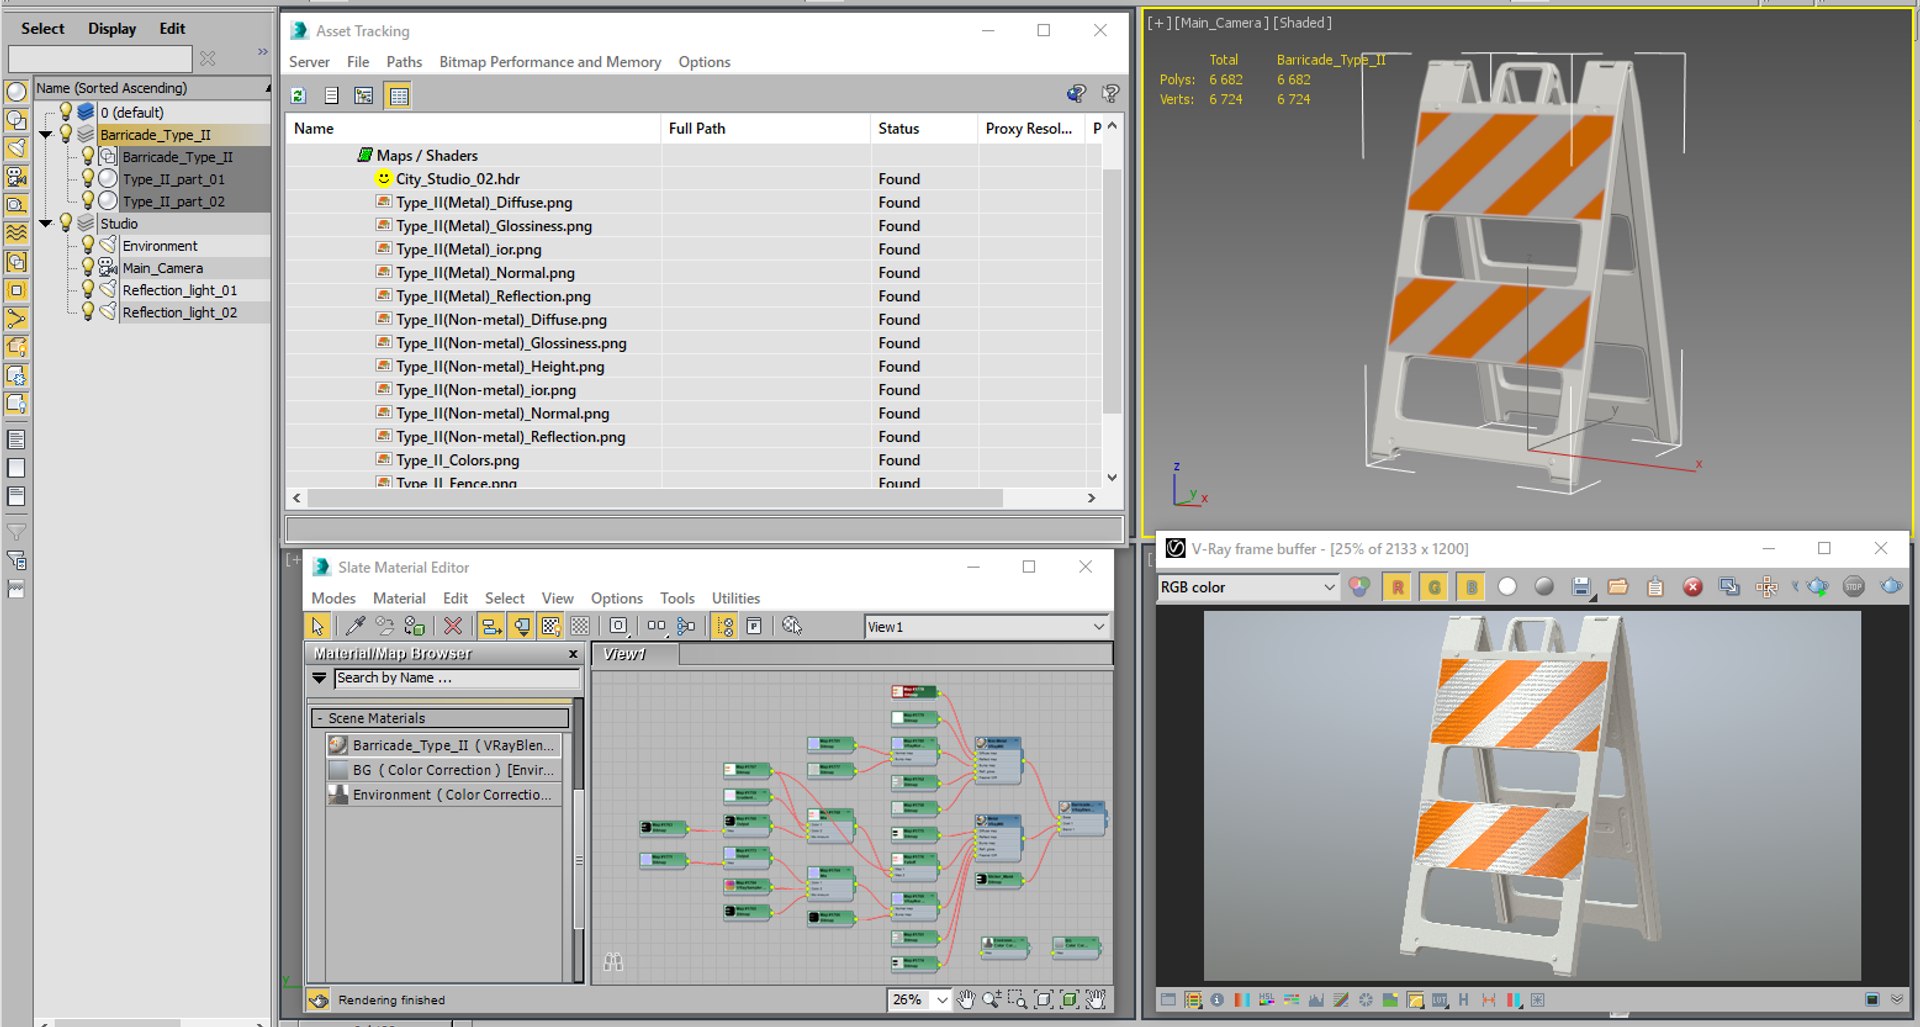This screenshot has width=1920, height=1027.
Task: Collapse the Barricade_Type_II layer tree
Action: click(46, 134)
